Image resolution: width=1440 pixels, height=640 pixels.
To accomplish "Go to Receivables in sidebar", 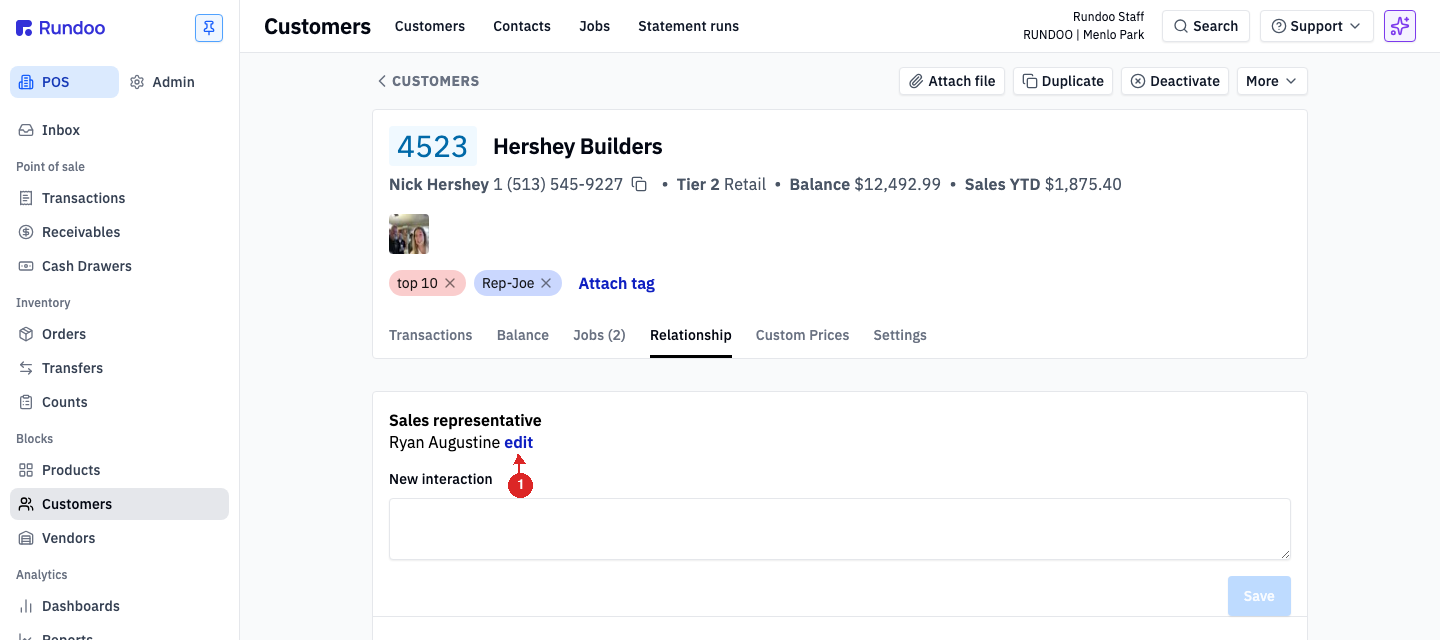I will (119, 232).
